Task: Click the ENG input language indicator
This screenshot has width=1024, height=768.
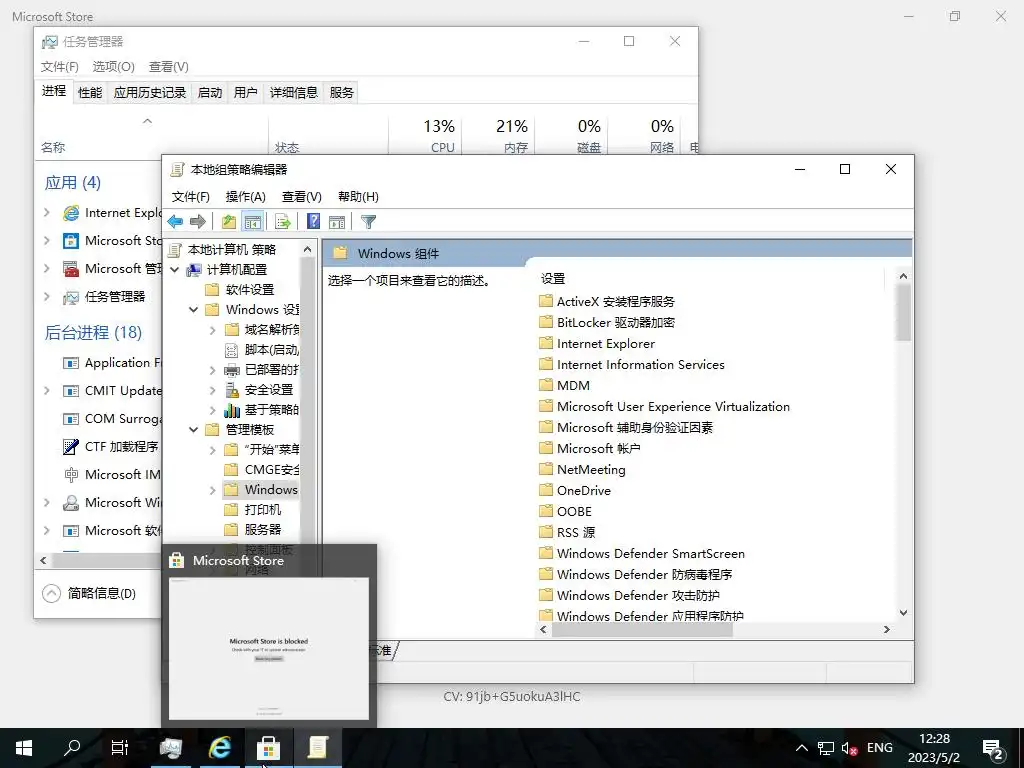Action: tap(880, 748)
